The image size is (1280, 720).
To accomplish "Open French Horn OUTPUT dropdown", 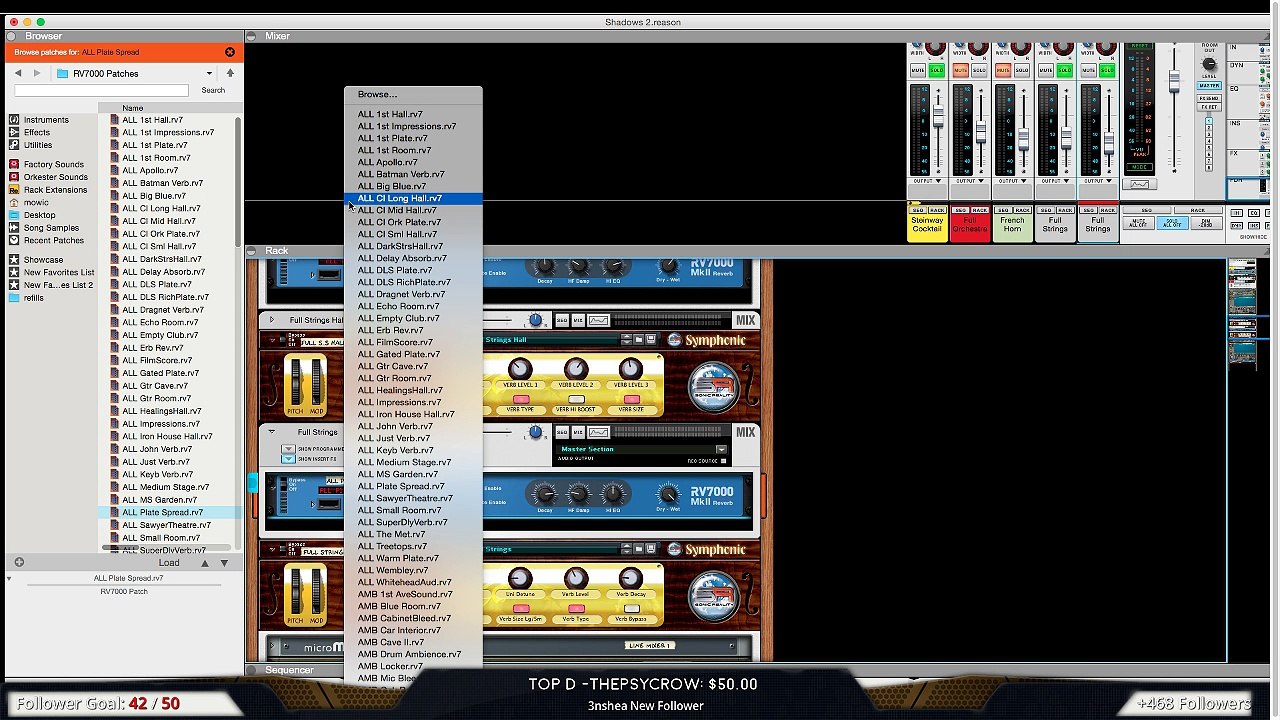I will tap(1012, 181).
